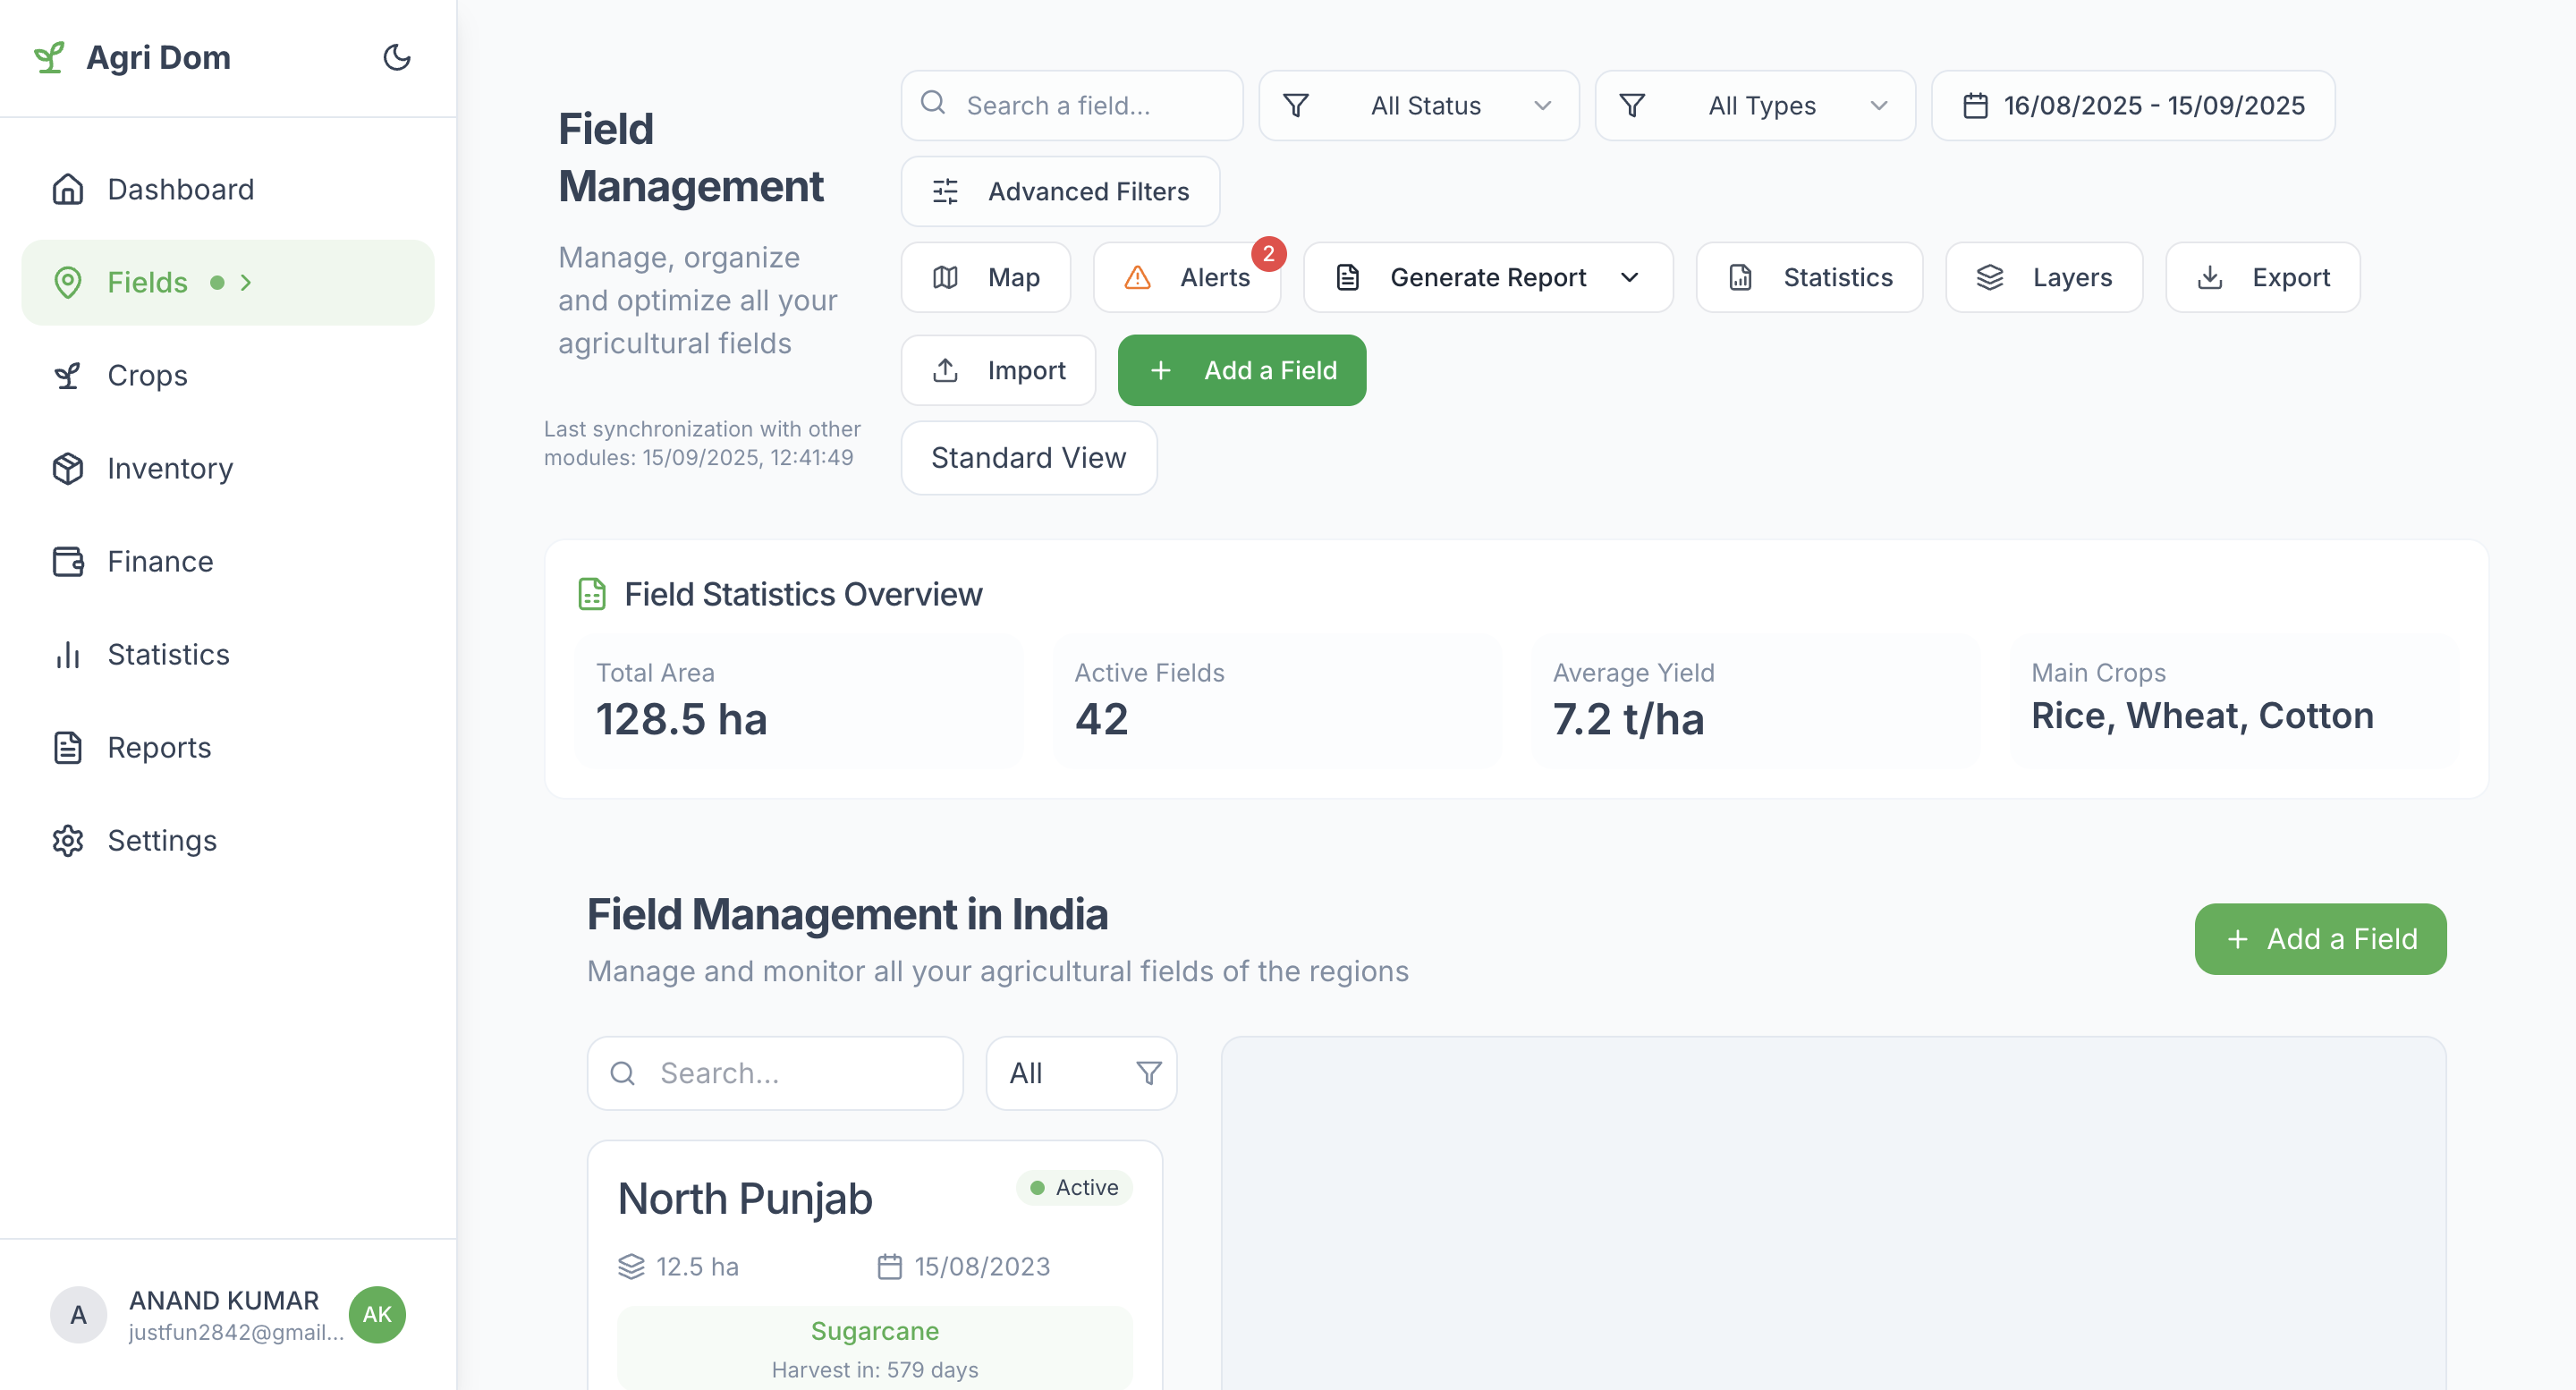This screenshot has width=2576, height=1390.
Task: Click the Settings gear icon in sidebar
Action: tap(67, 840)
